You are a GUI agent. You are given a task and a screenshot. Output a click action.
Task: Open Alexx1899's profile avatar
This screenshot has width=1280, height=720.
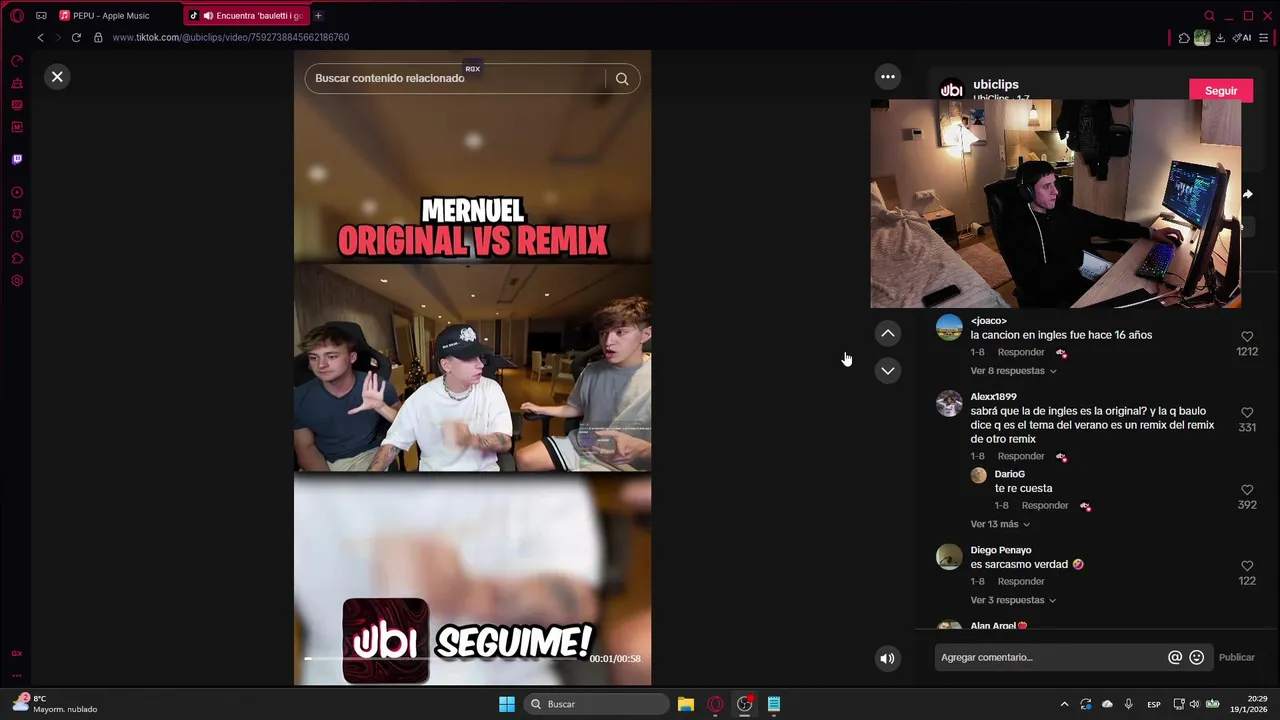click(949, 404)
